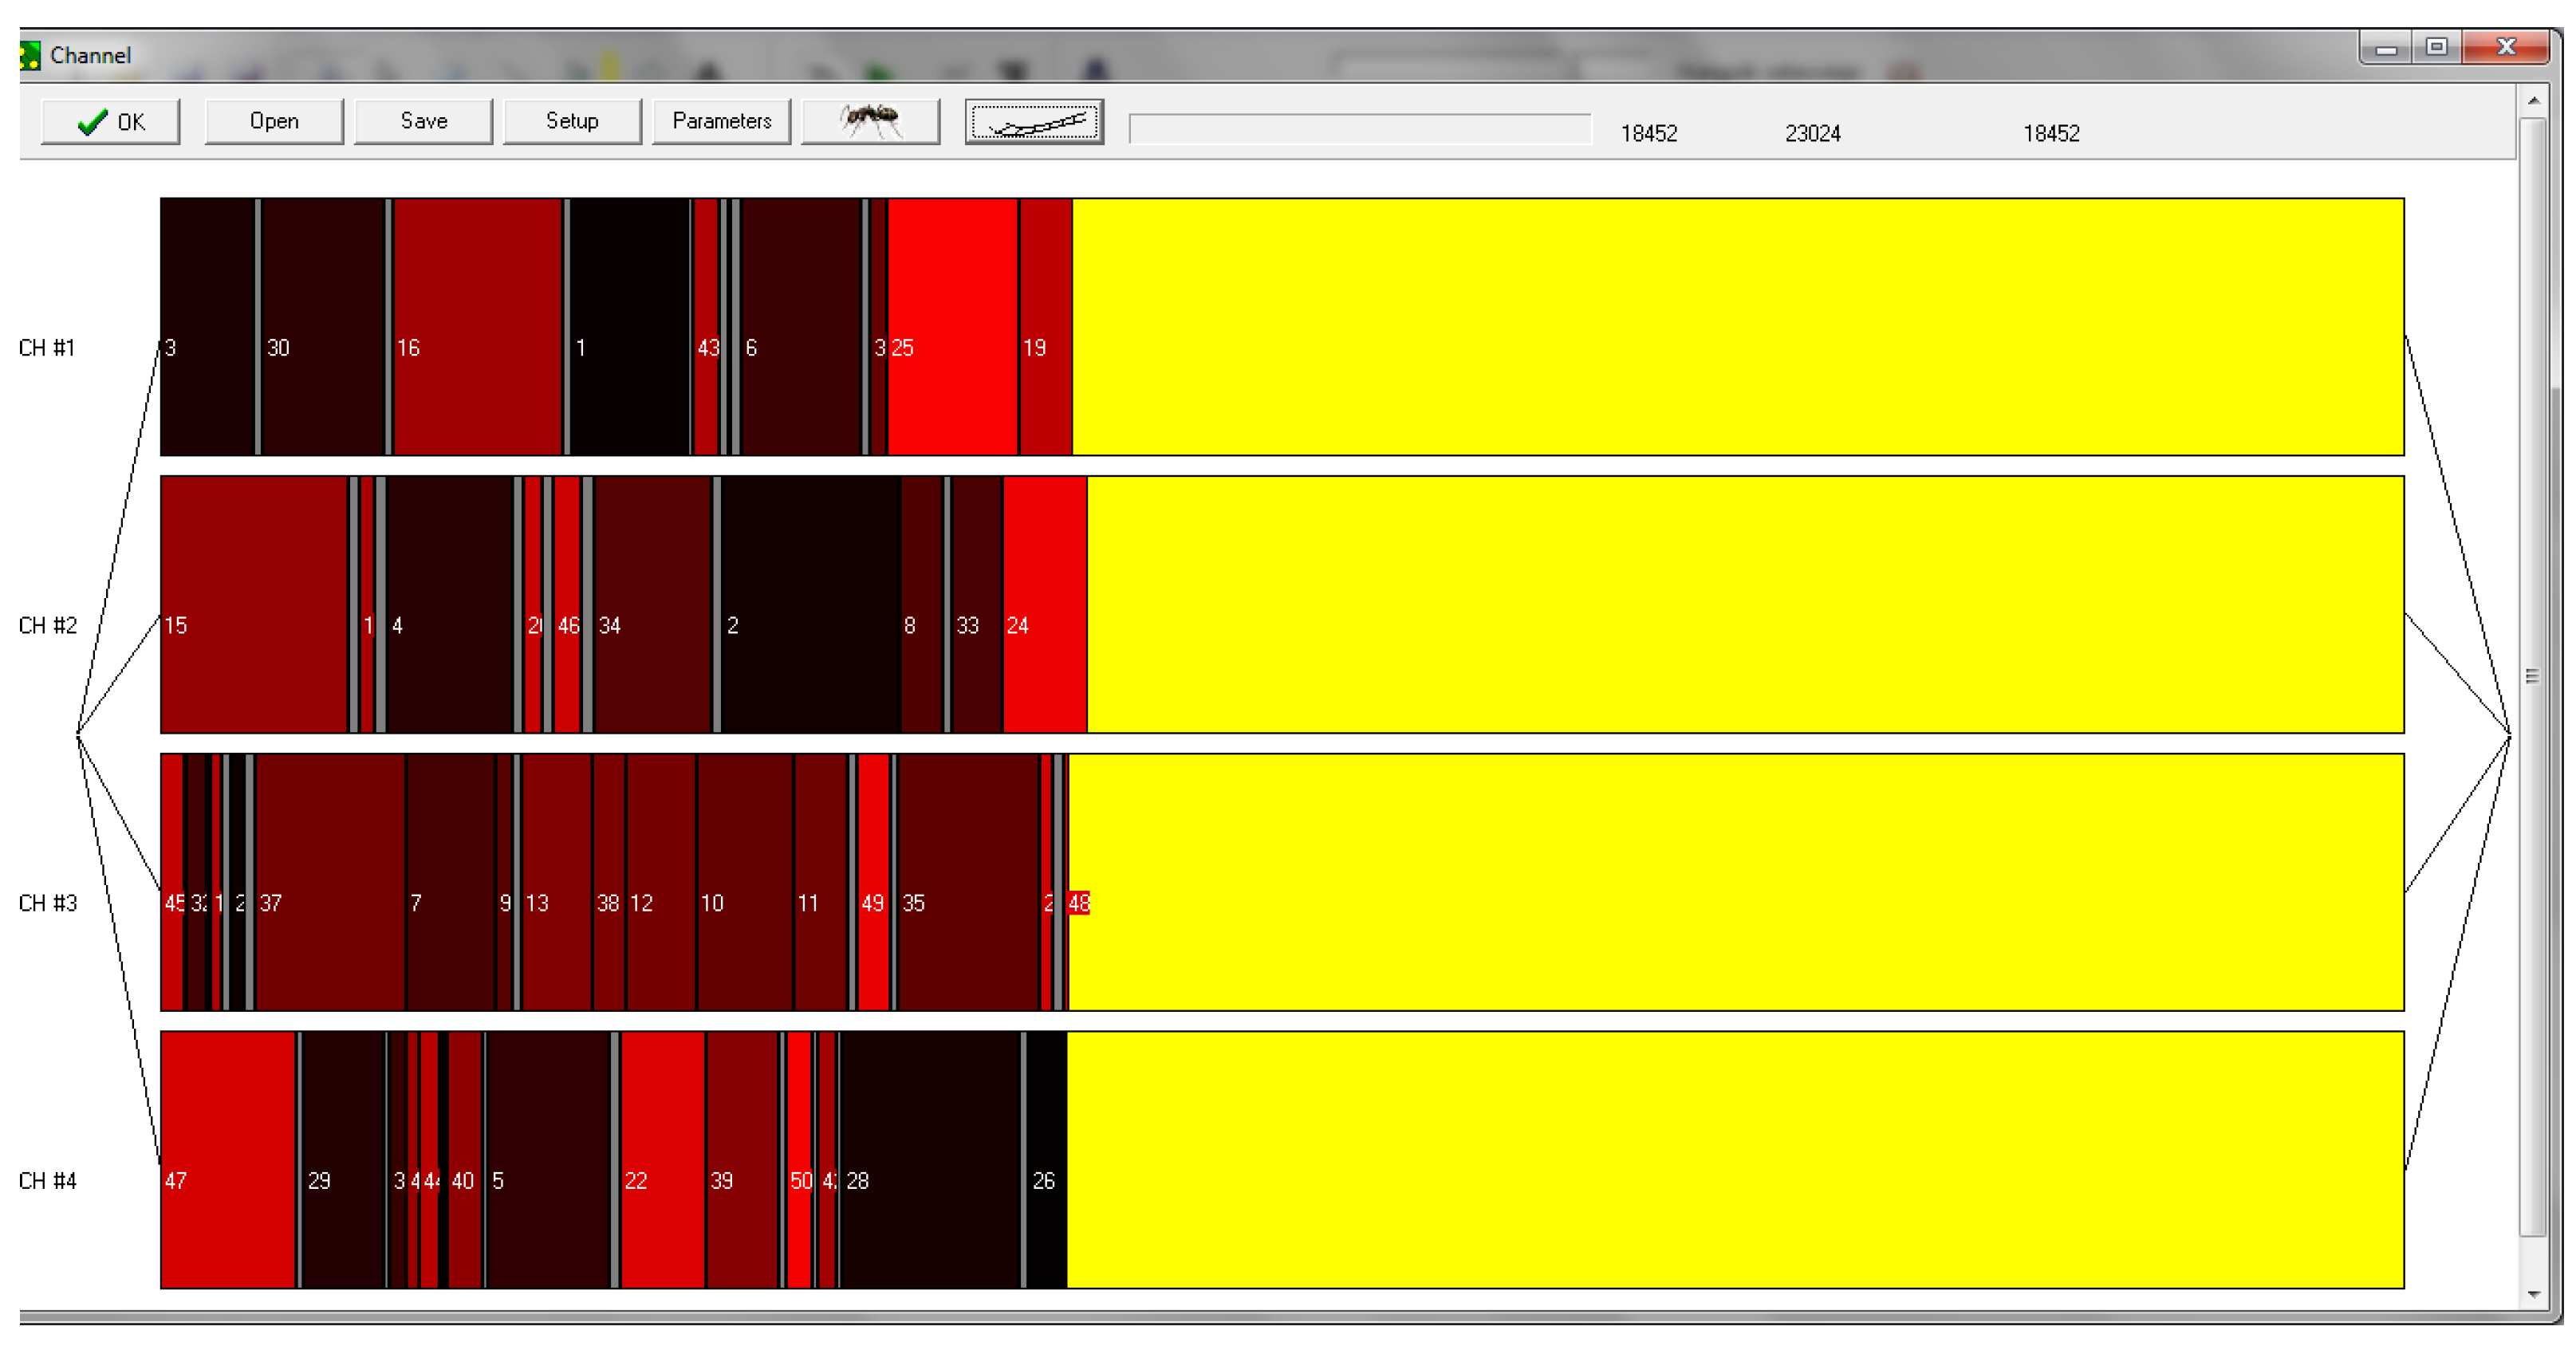This screenshot has height=1346, width=2576.
Task: Click the Open button
Action: 274,121
